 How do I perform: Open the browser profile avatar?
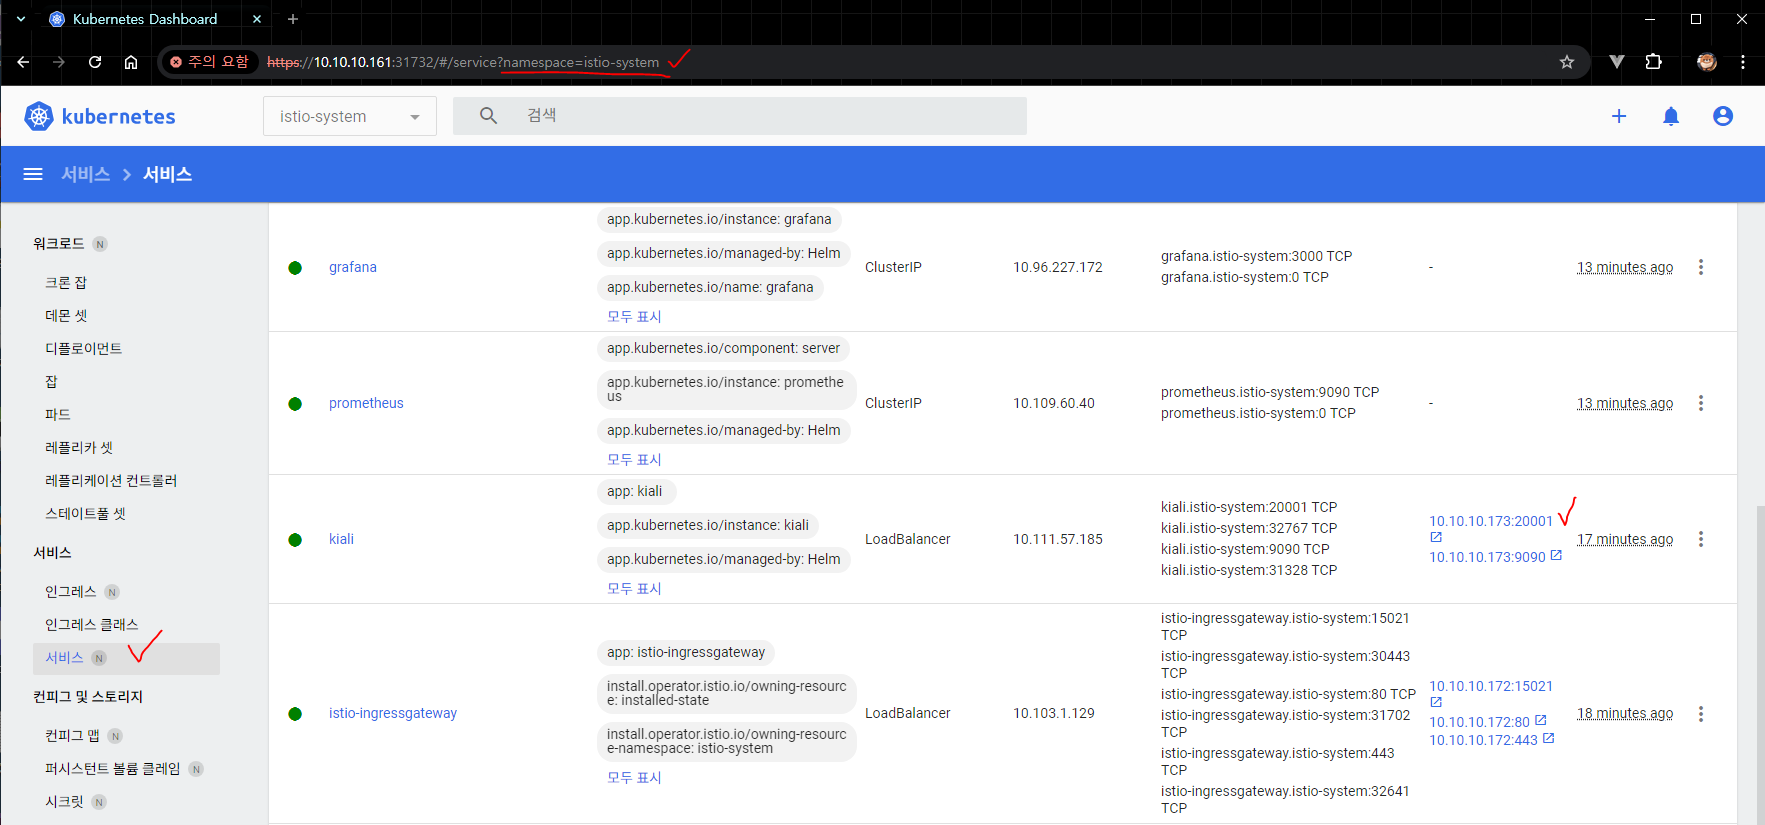tap(1707, 62)
